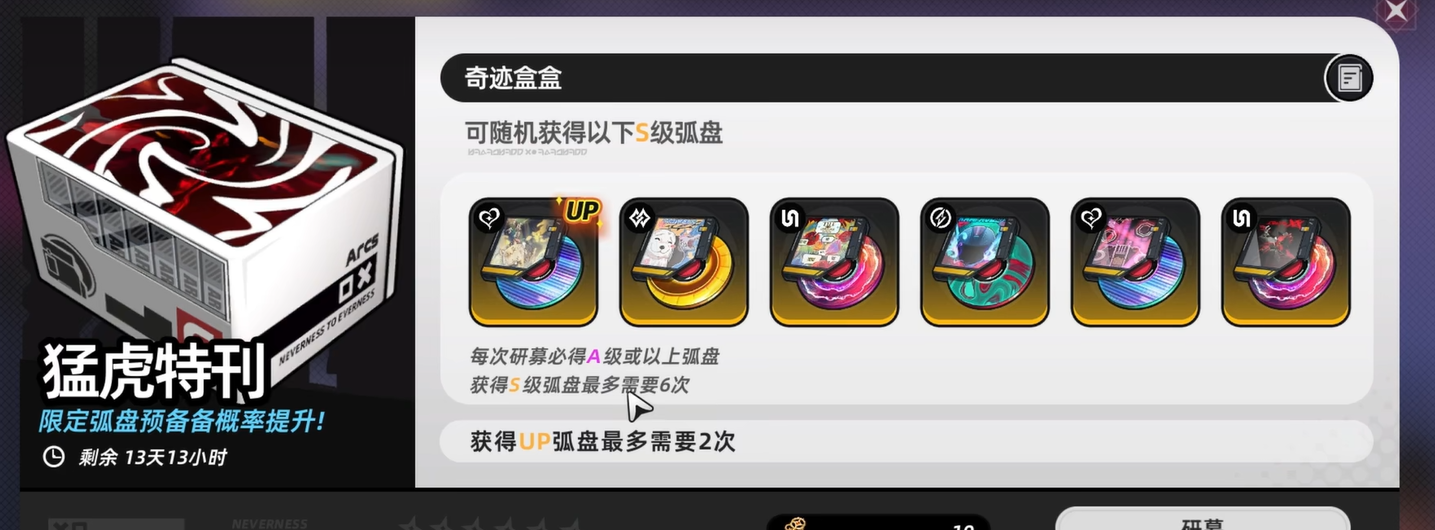This screenshot has height=530, width=1435.
Task: Click diamond-star badge on second arc disc
Action: point(639,216)
